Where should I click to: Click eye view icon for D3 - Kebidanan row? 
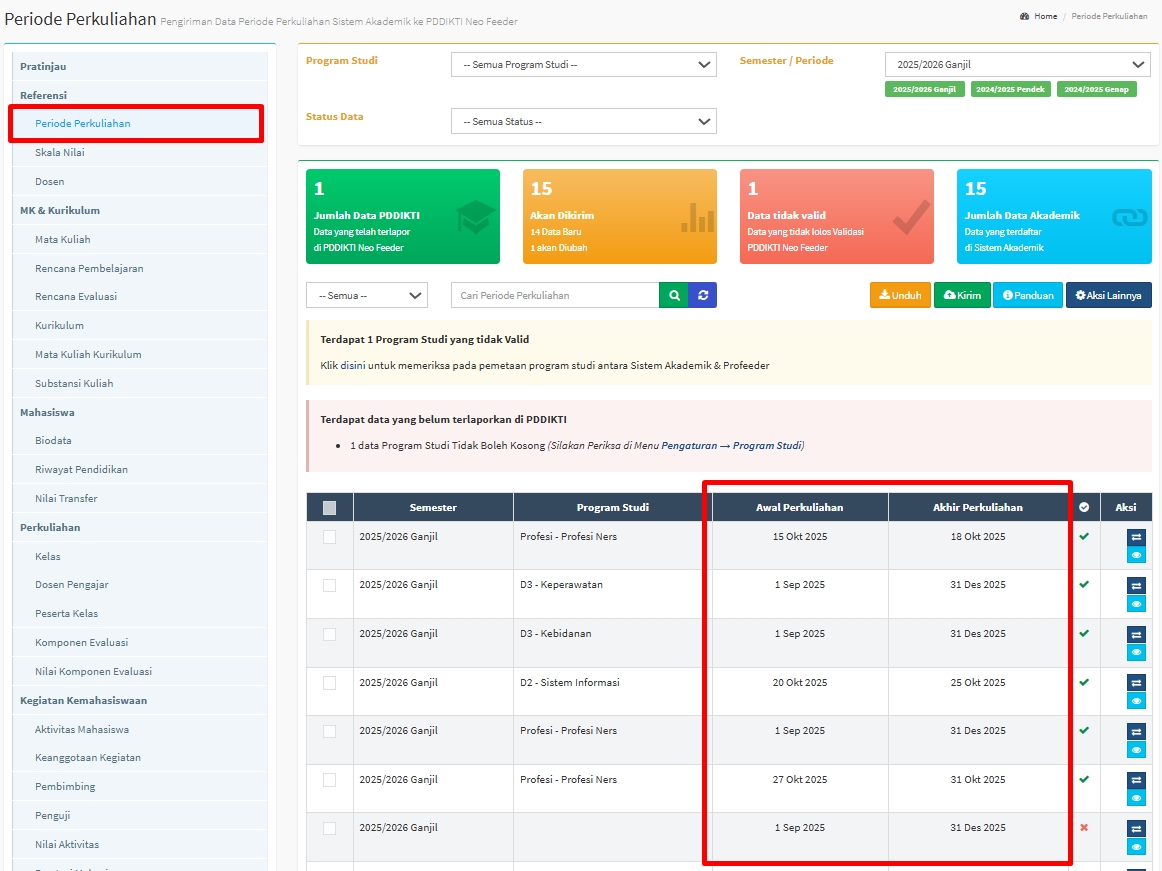1136,652
